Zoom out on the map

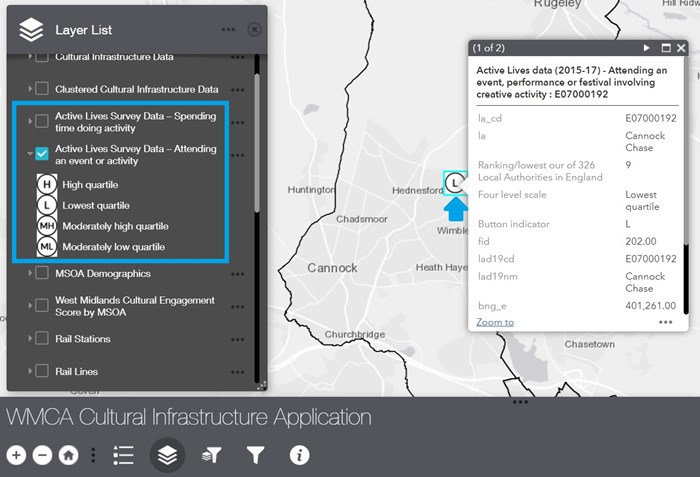(42, 455)
